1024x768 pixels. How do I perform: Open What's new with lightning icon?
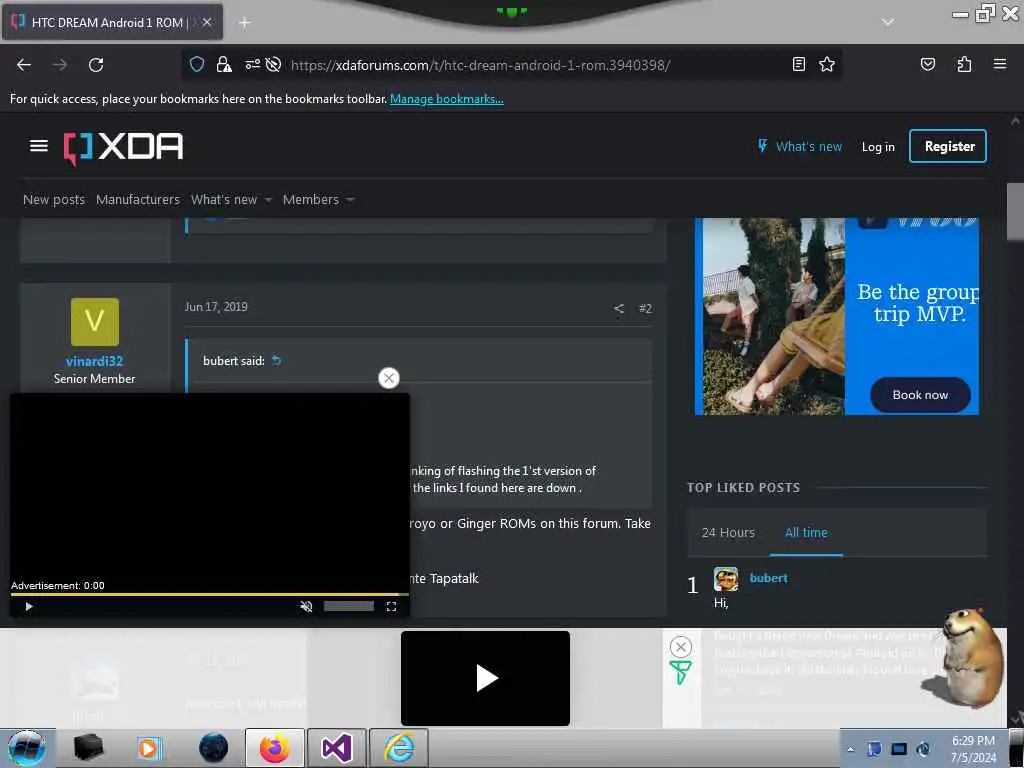pos(799,146)
